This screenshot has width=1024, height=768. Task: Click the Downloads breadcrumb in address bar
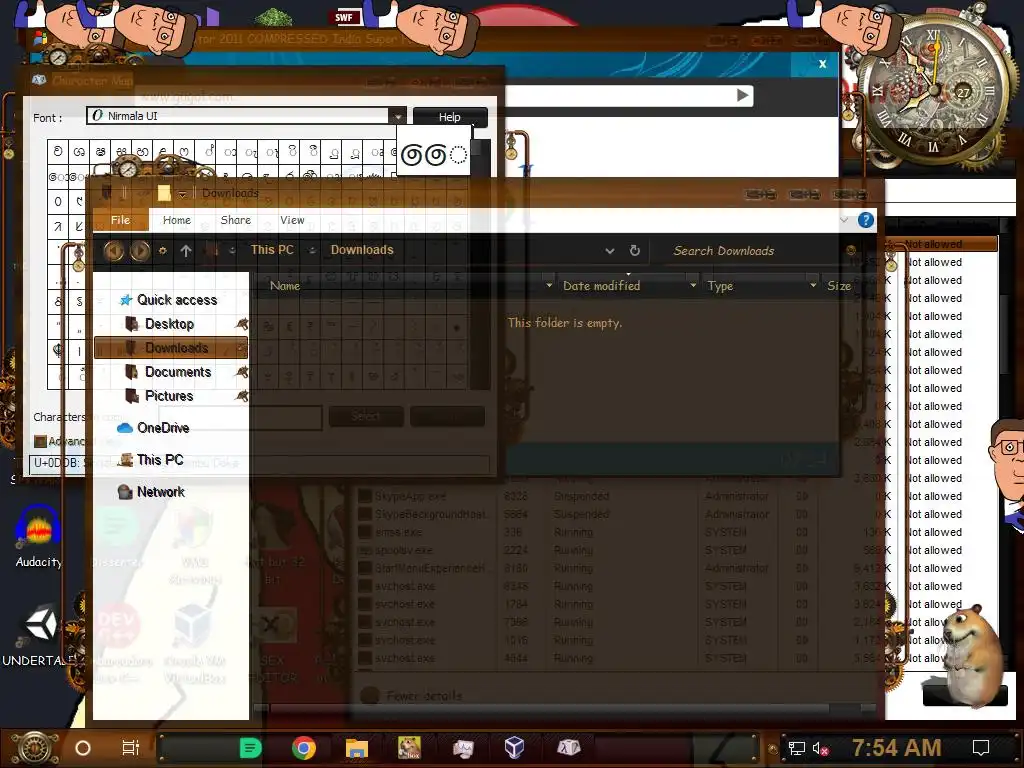click(x=362, y=250)
